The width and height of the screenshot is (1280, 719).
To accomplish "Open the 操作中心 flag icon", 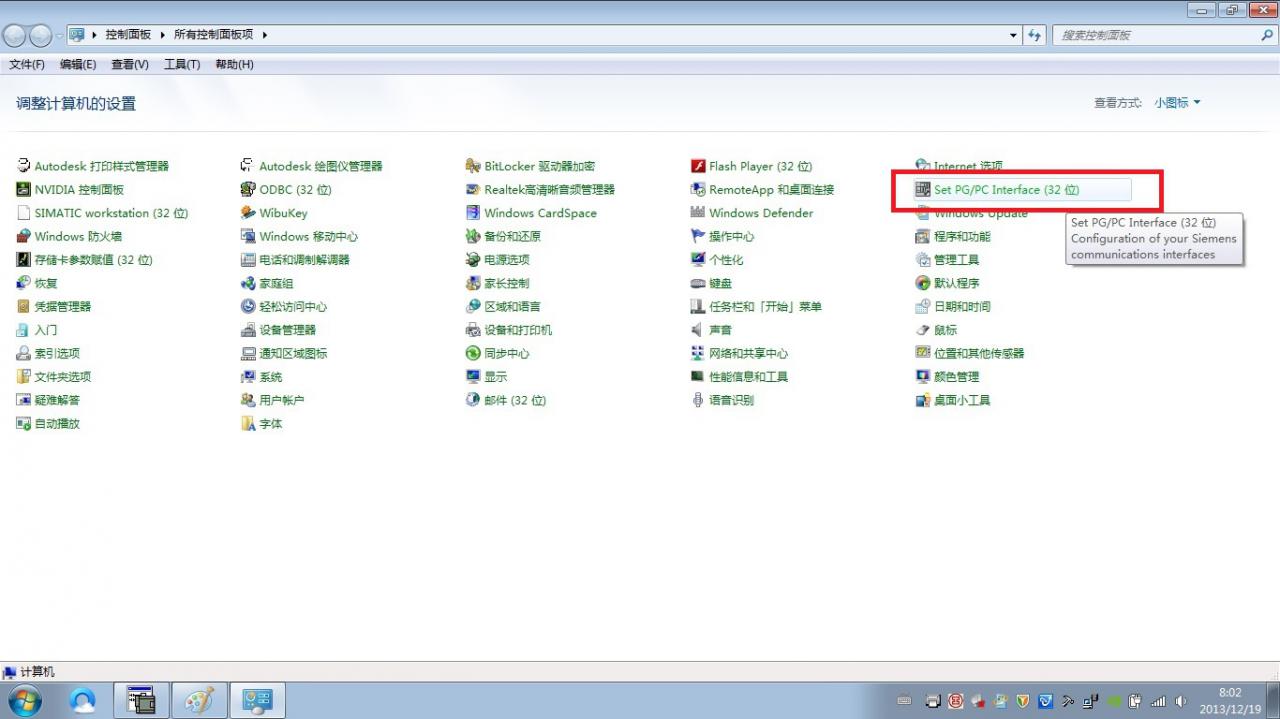I will tap(699, 236).
